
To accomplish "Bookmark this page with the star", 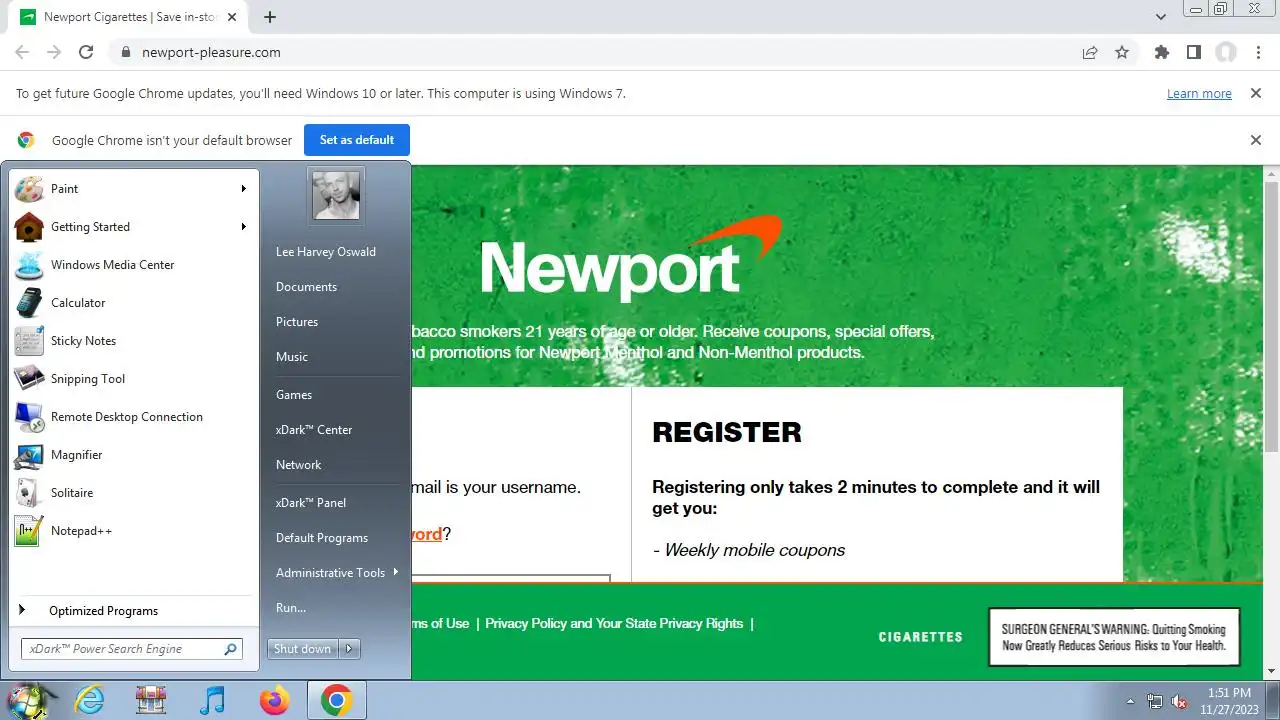I will [x=1122, y=52].
